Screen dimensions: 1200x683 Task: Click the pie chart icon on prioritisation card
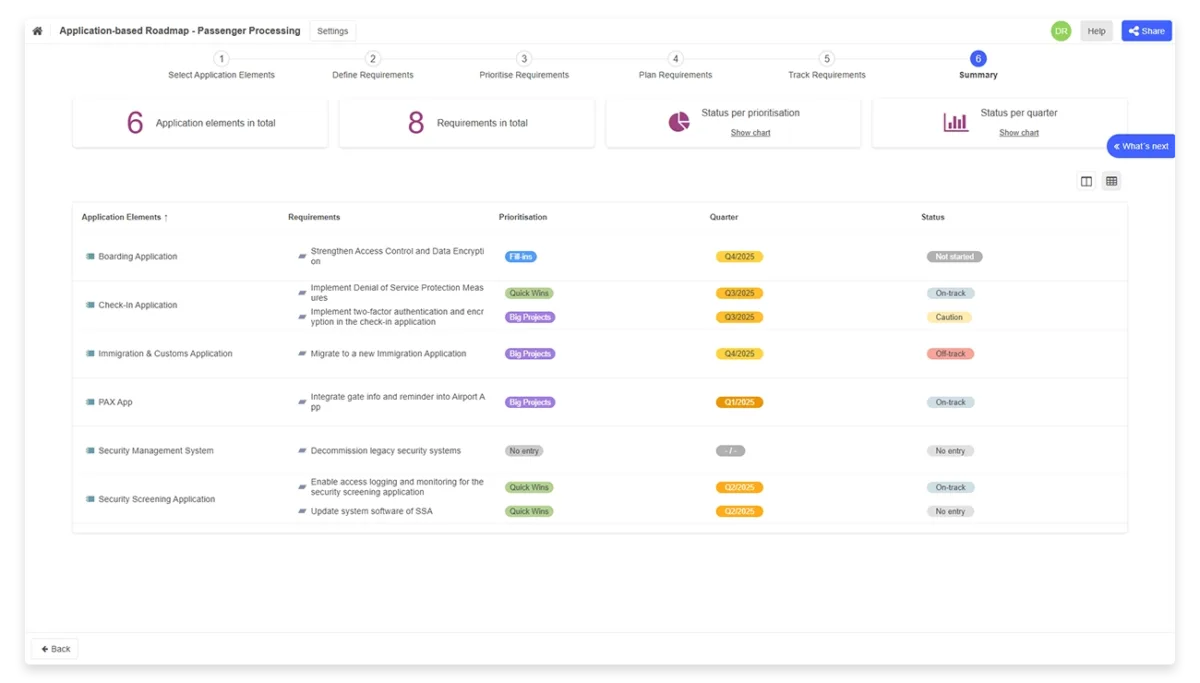point(678,120)
